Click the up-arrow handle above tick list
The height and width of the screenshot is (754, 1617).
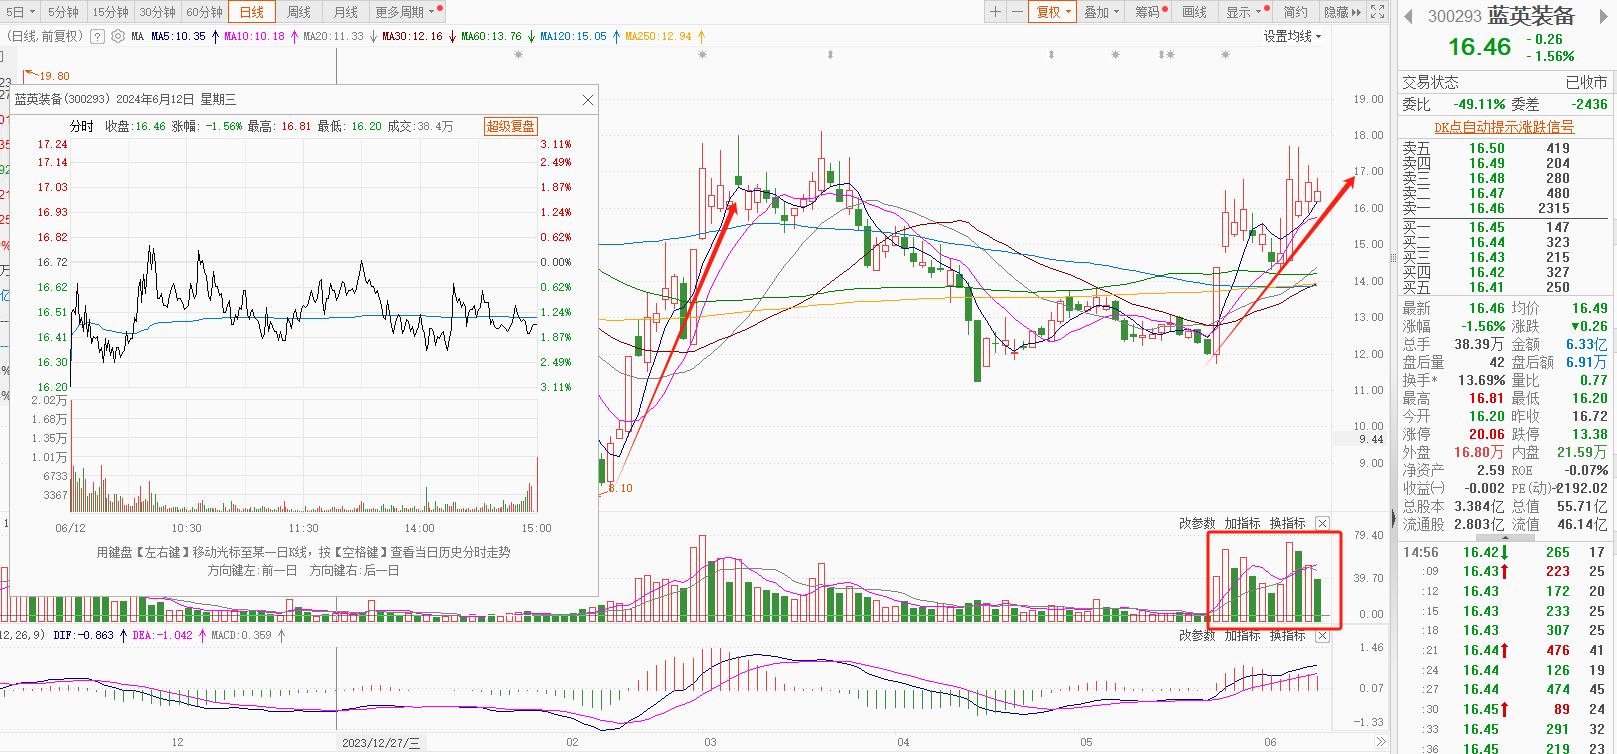(x=1504, y=538)
